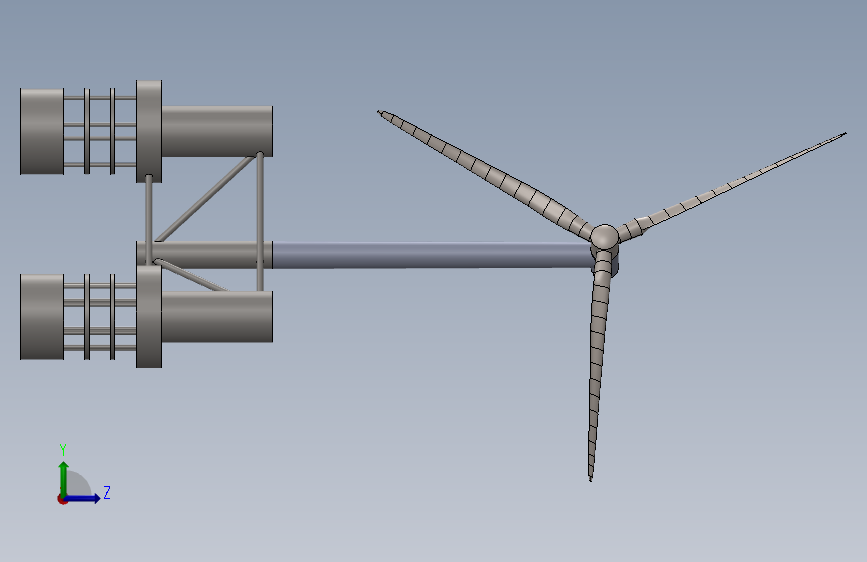The width and height of the screenshot is (867, 562).
Task: Select the long blue-gray tower shaft
Action: pos(432,256)
